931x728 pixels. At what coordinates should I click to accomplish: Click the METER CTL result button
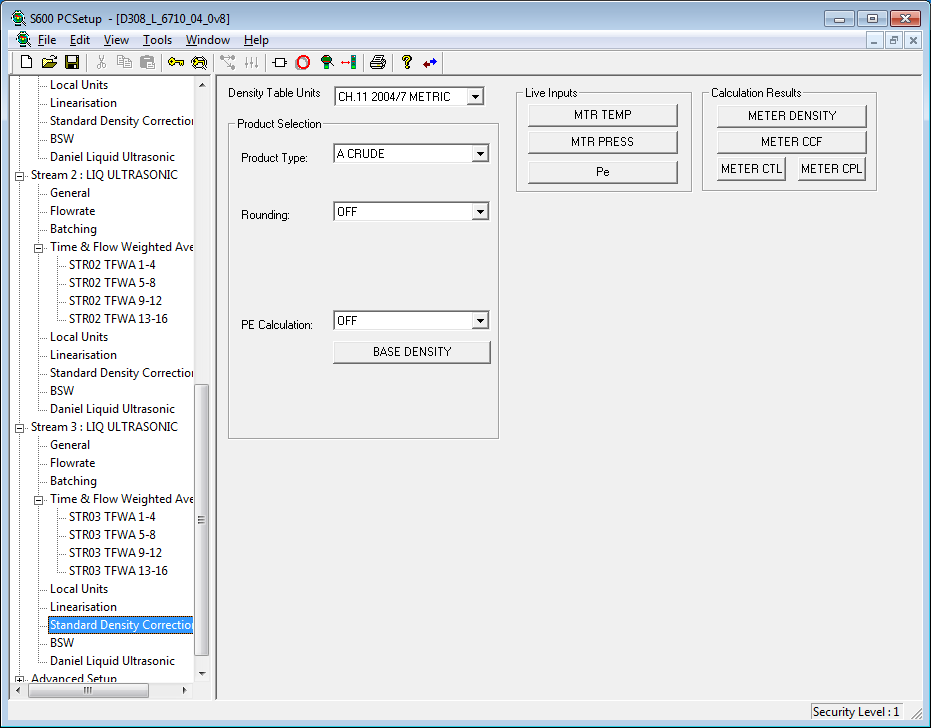coord(751,169)
